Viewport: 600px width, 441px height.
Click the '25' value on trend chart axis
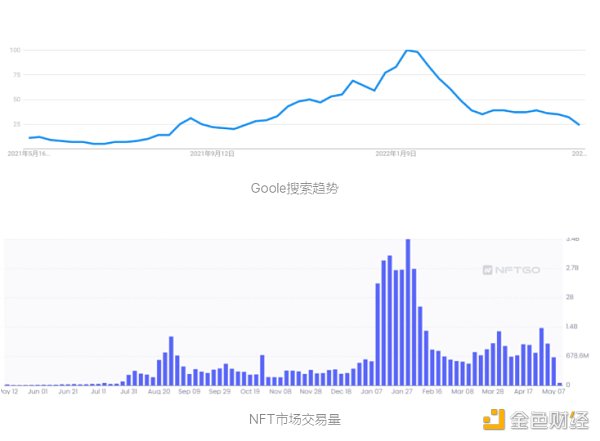point(17,124)
